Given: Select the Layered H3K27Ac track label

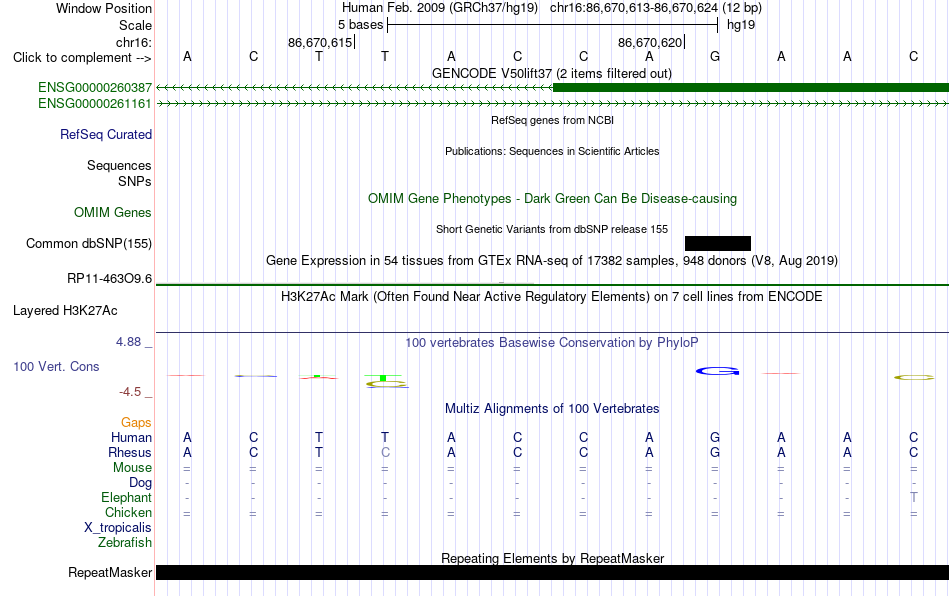Looking at the screenshot, I should pyautogui.click(x=65, y=311).
